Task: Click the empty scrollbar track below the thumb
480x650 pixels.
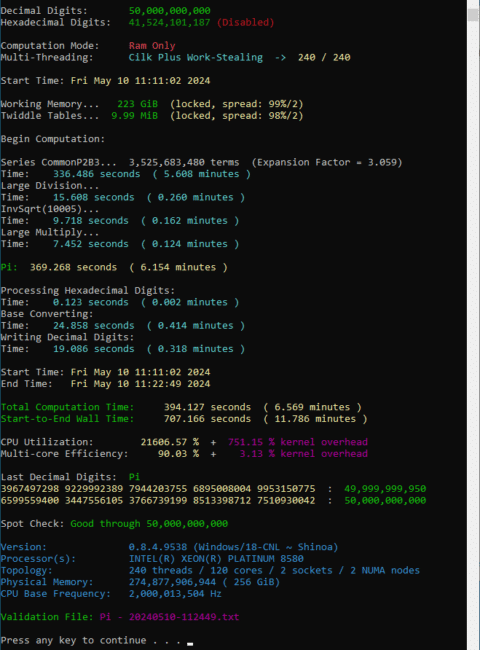Action: (x=473, y=332)
